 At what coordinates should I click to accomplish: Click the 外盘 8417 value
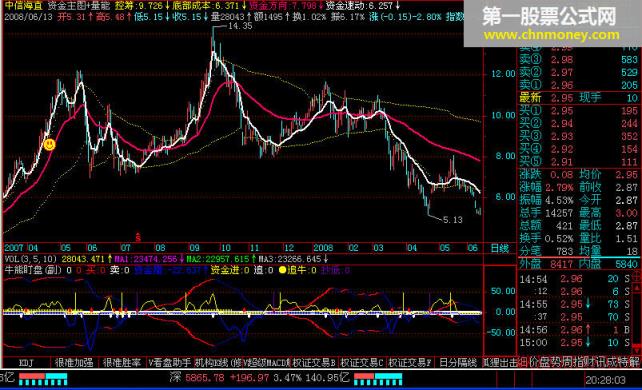coord(561,264)
